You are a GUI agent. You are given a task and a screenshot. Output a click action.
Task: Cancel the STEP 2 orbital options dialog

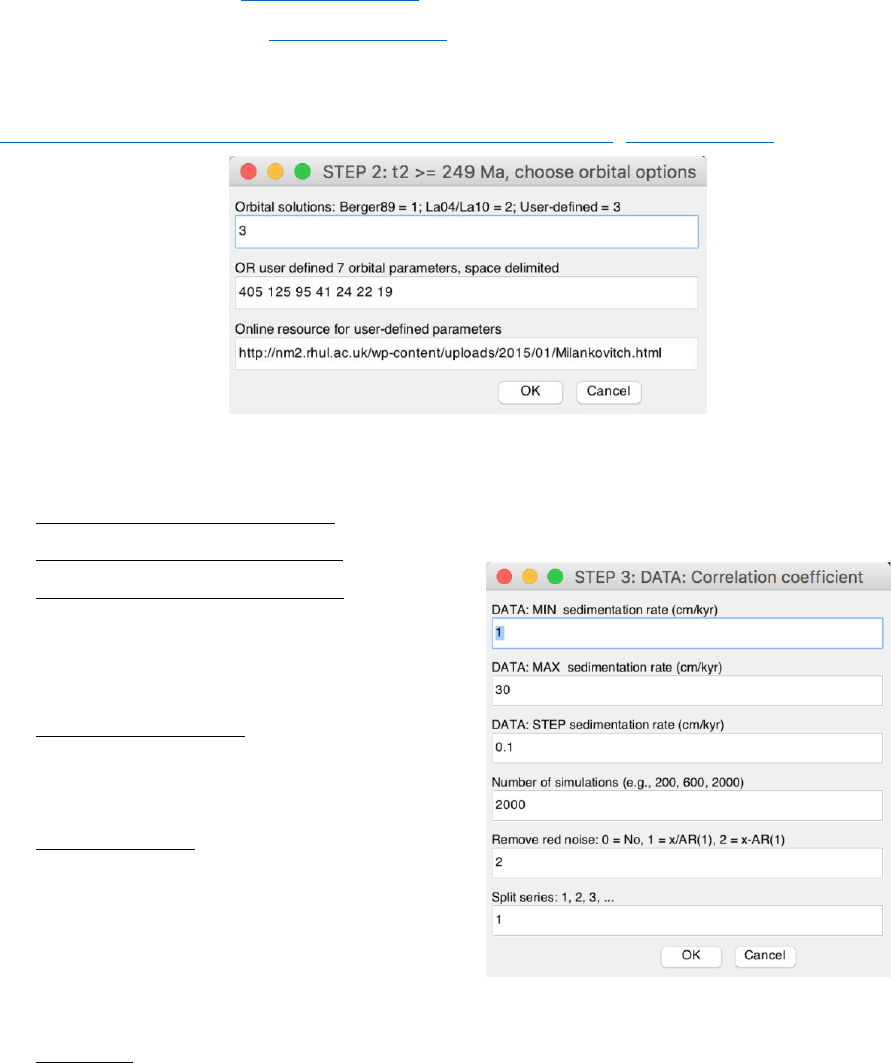[608, 391]
